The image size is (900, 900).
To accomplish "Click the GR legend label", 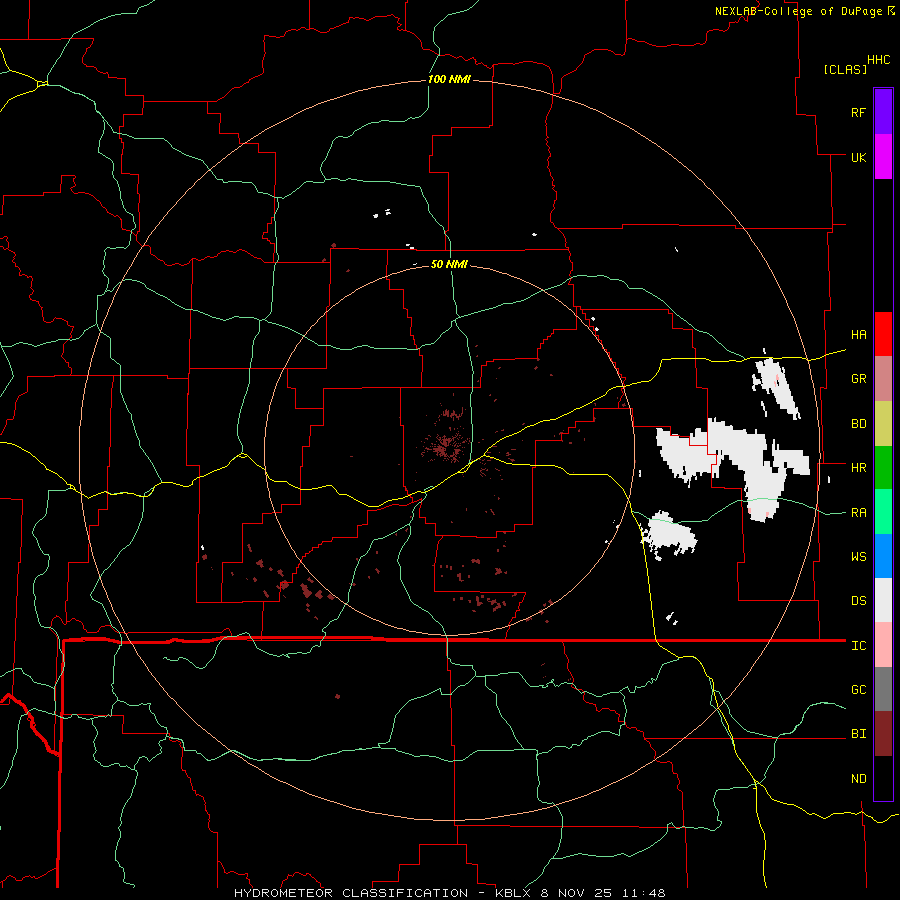I will pyautogui.click(x=859, y=379).
